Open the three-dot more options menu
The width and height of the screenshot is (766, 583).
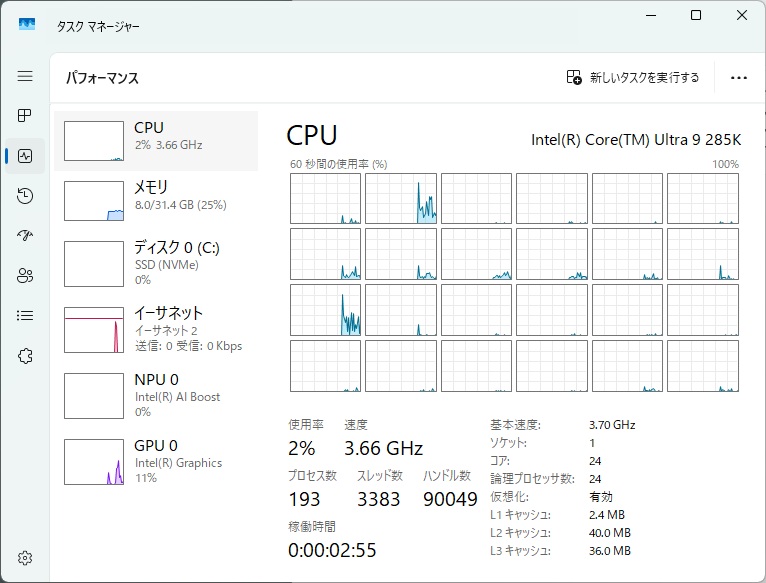coord(739,77)
